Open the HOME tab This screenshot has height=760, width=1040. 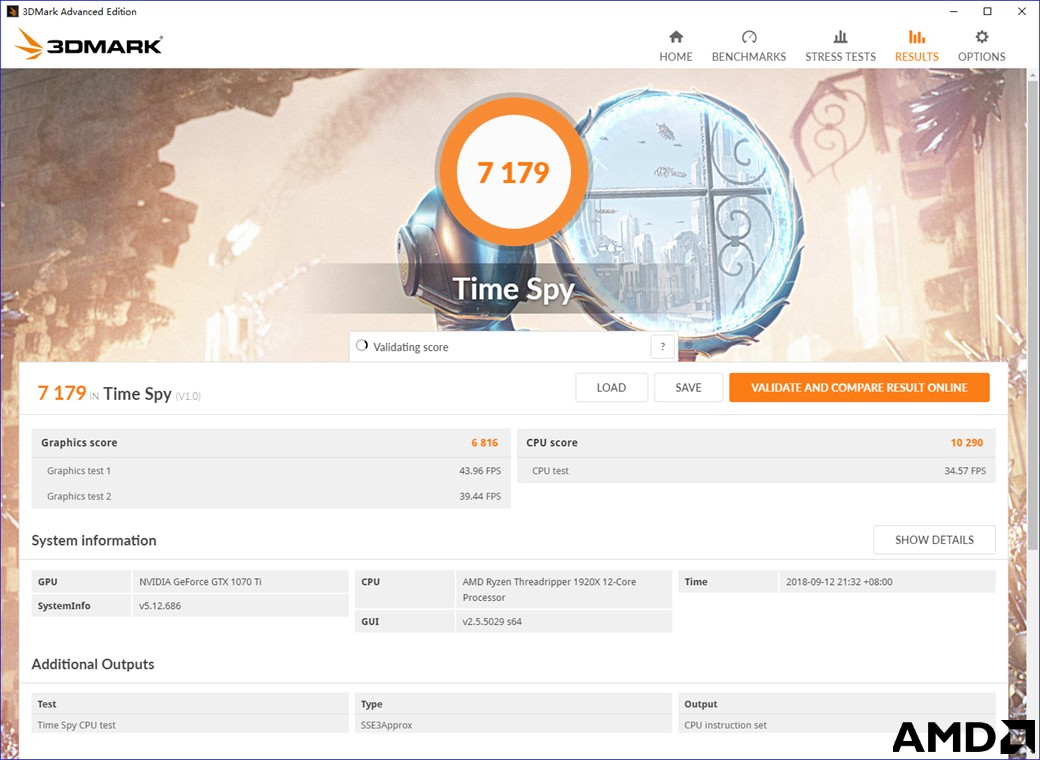[675, 46]
